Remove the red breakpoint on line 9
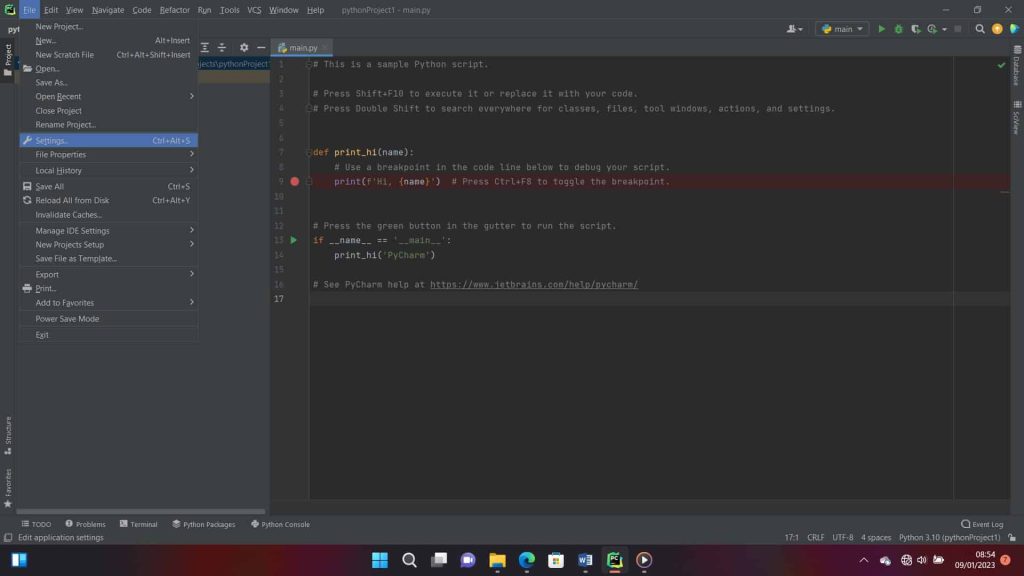The width and height of the screenshot is (1024, 576). pos(294,182)
